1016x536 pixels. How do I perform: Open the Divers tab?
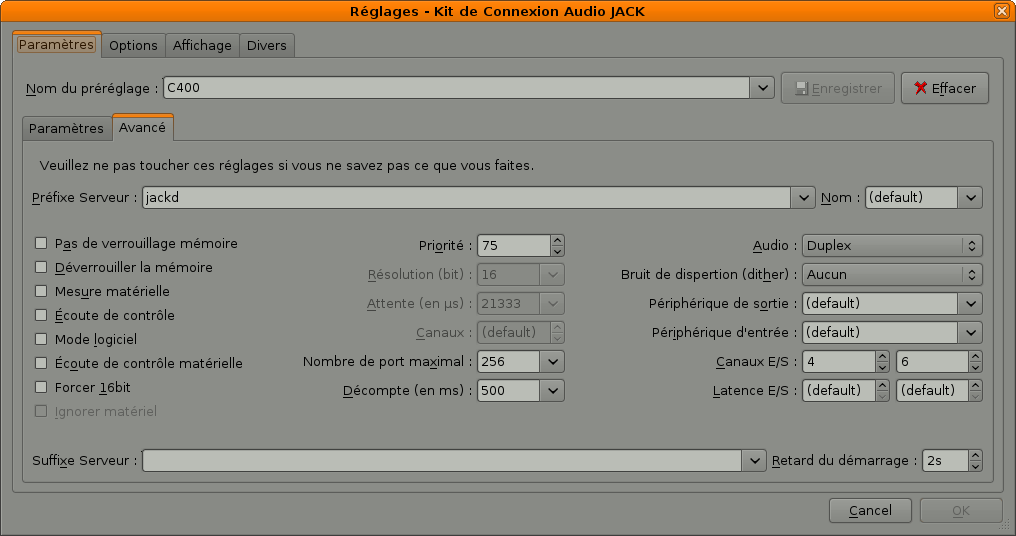[x=266, y=45]
